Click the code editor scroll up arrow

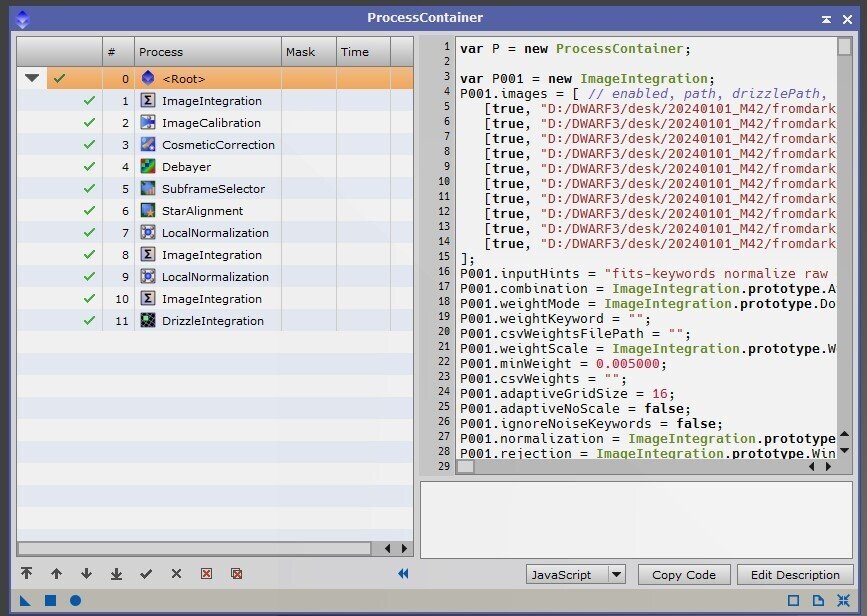coord(844,434)
